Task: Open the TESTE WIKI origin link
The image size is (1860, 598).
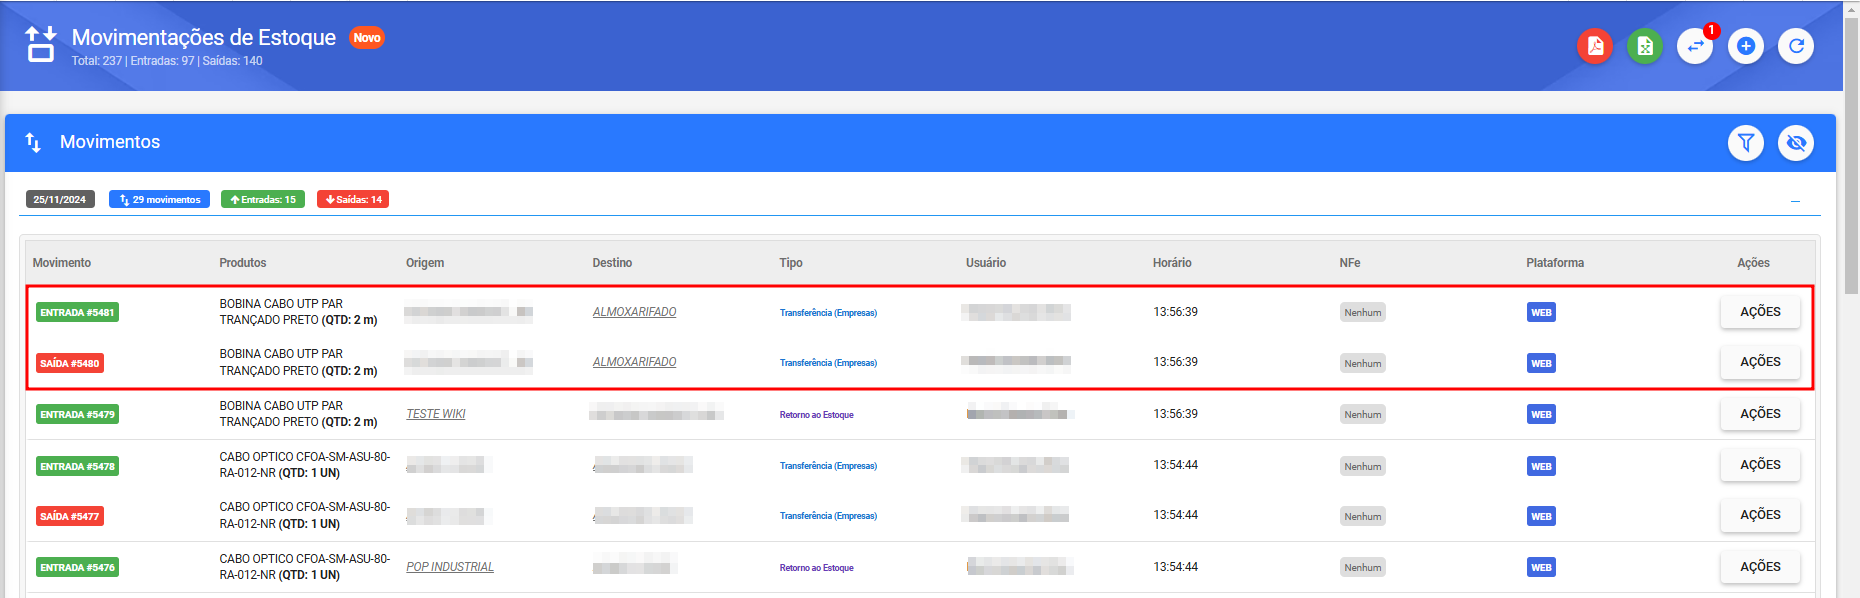Action: (x=436, y=414)
